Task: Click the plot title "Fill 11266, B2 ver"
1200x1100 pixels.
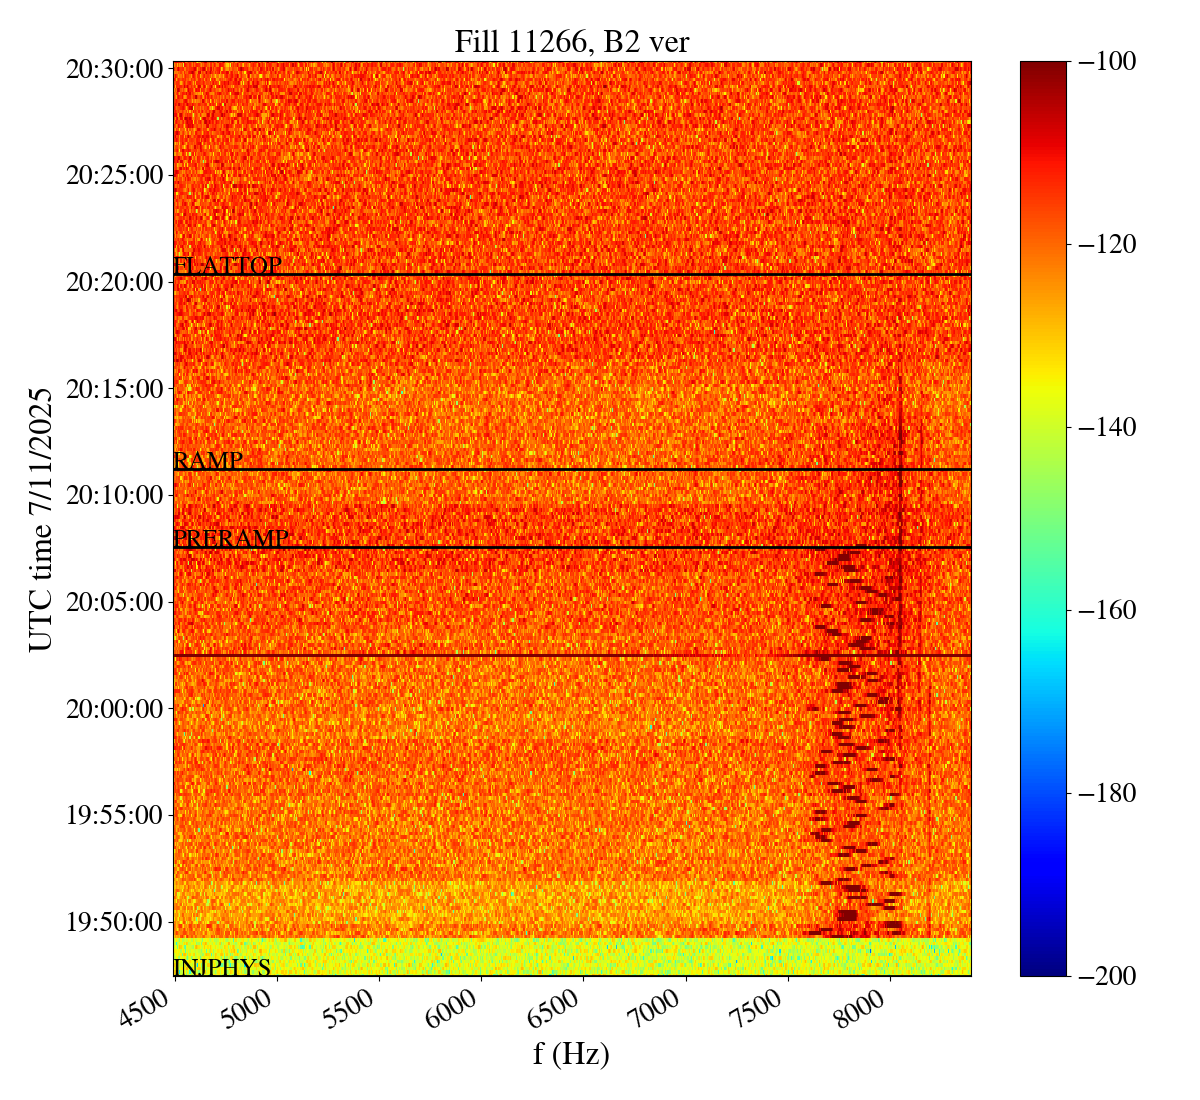Action: [571, 41]
